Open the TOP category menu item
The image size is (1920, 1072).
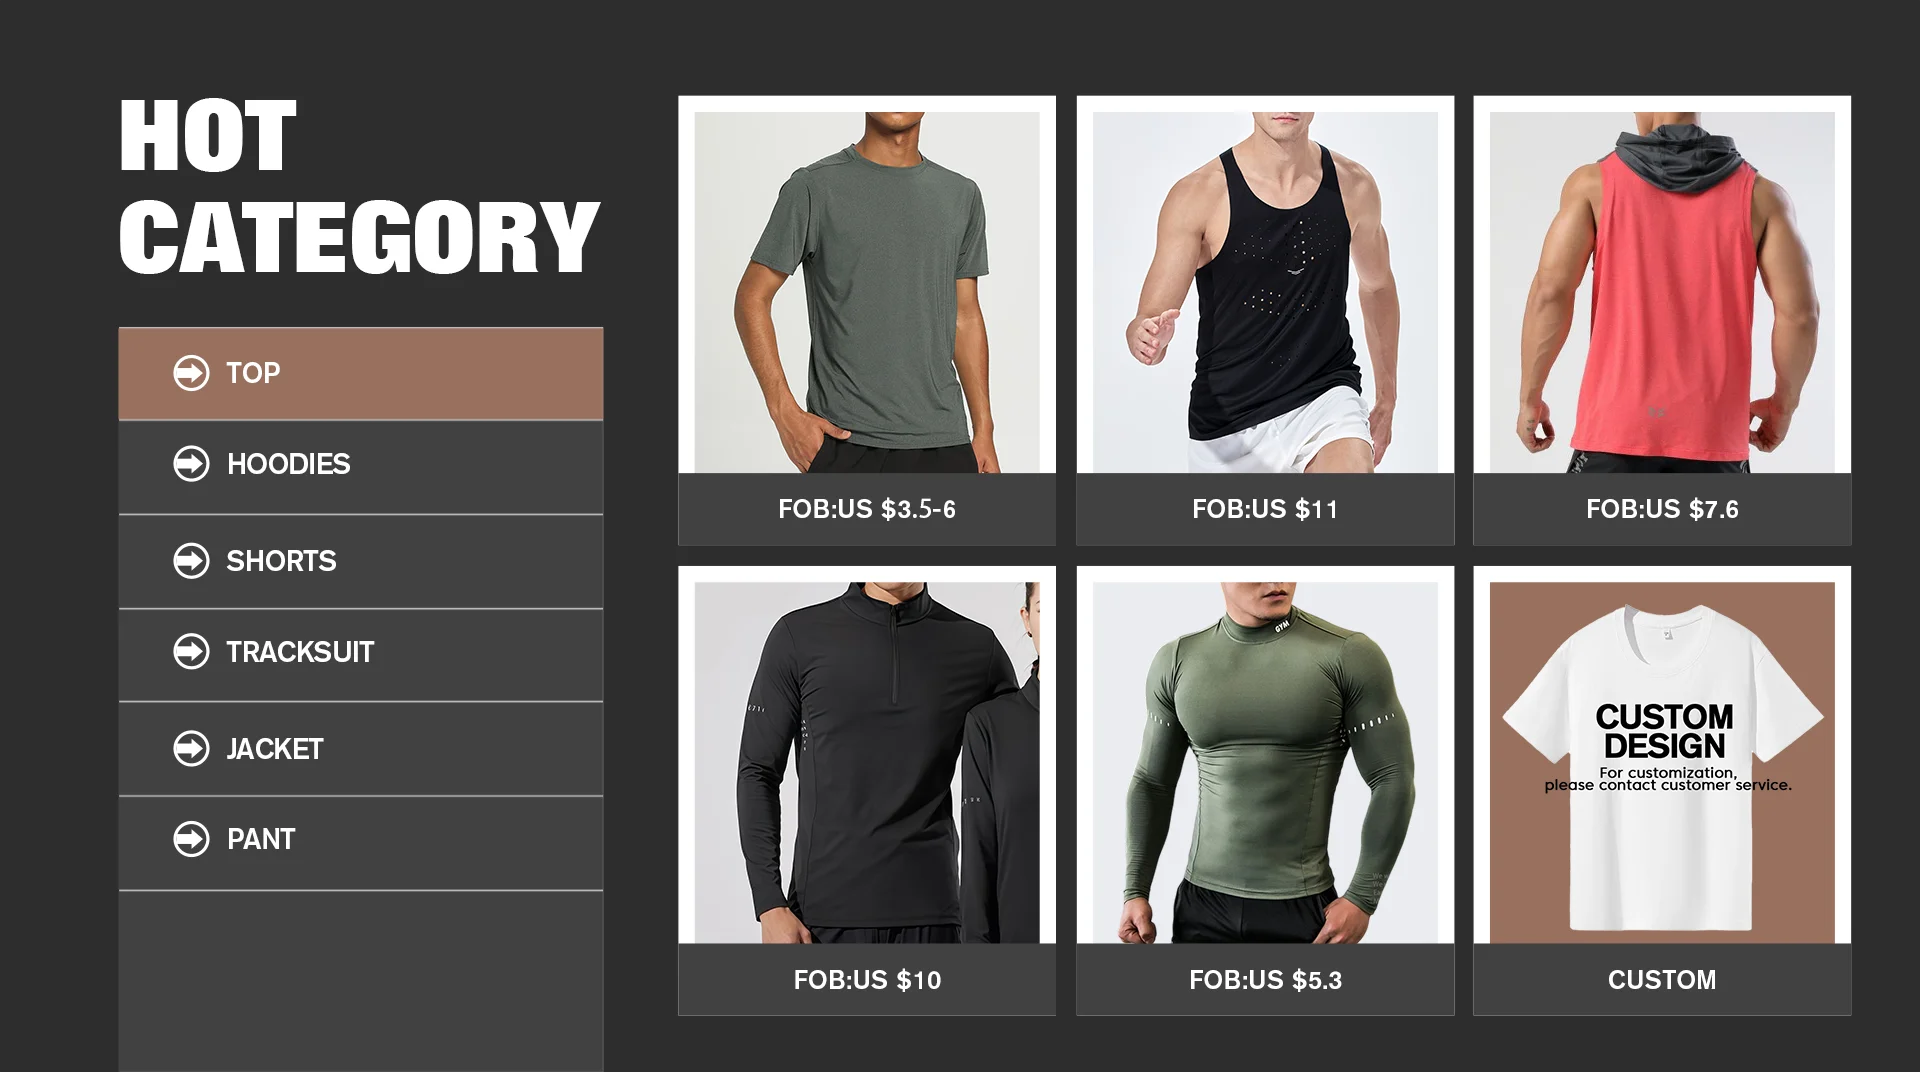click(x=361, y=373)
